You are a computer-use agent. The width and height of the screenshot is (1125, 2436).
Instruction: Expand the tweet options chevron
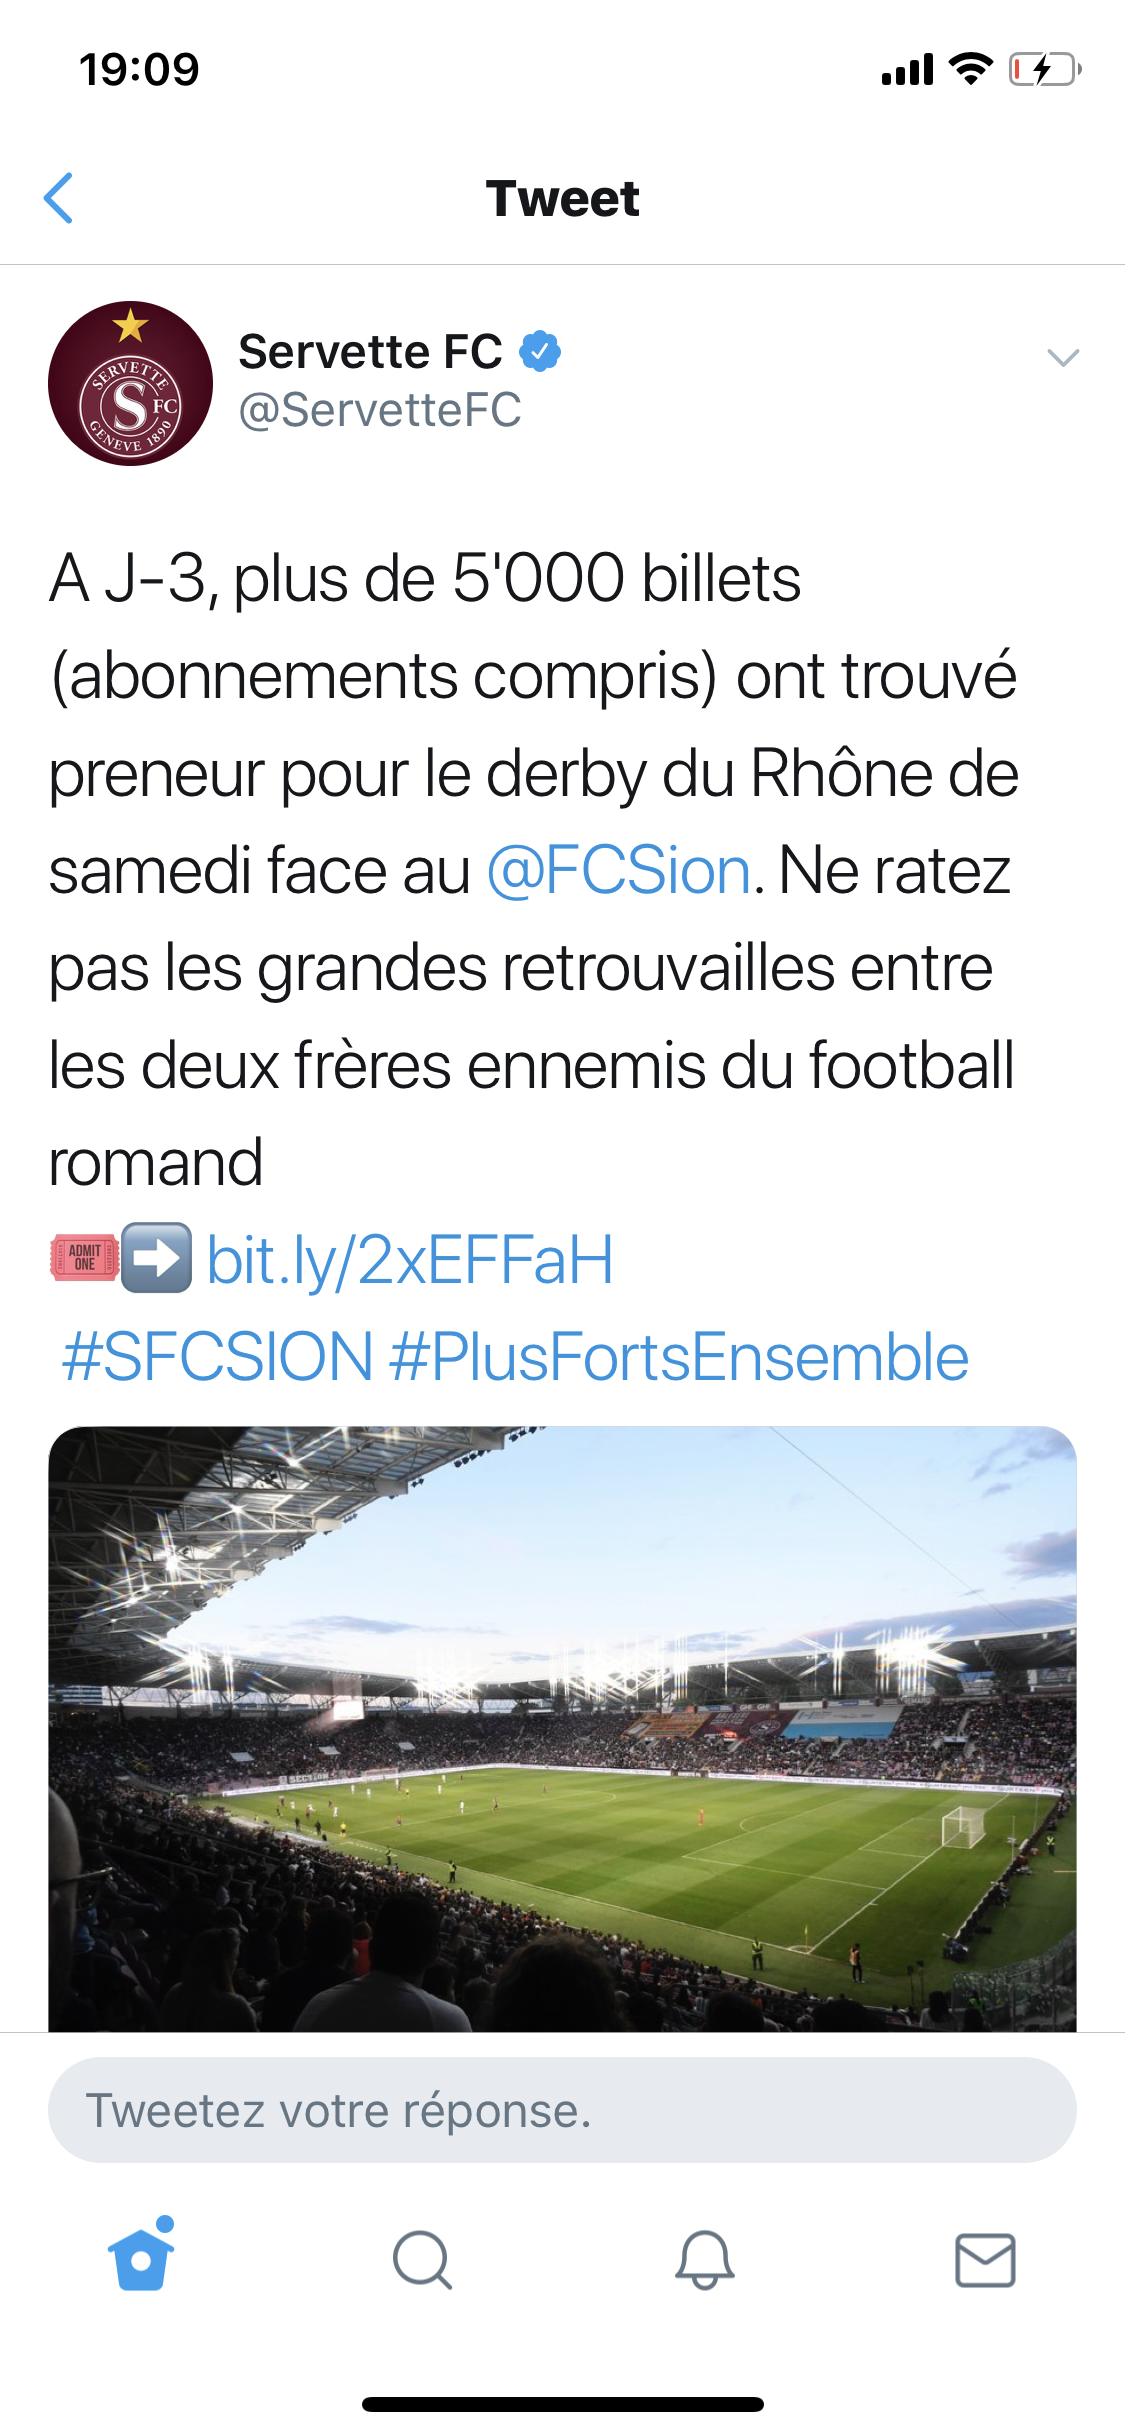[x=1062, y=358]
